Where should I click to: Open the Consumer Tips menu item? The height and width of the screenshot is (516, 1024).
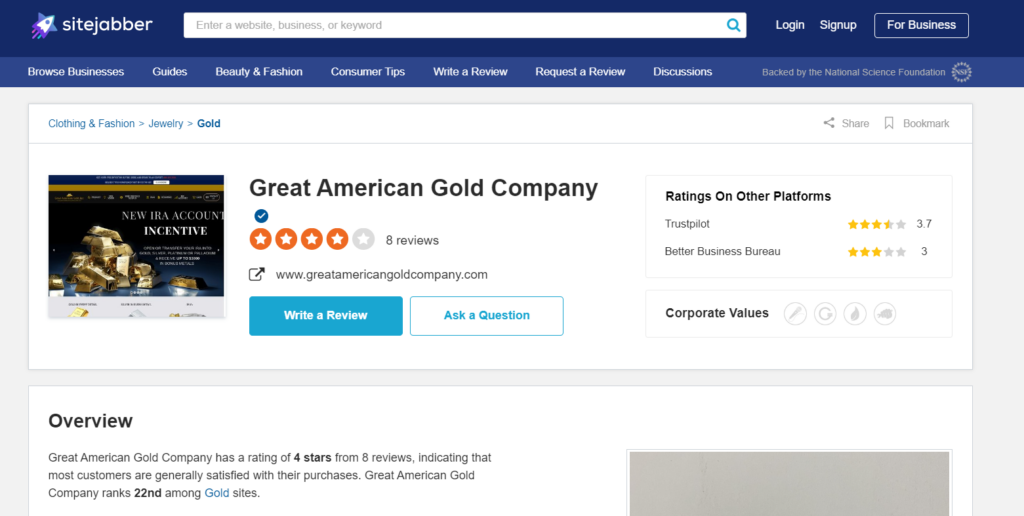click(x=368, y=72)
